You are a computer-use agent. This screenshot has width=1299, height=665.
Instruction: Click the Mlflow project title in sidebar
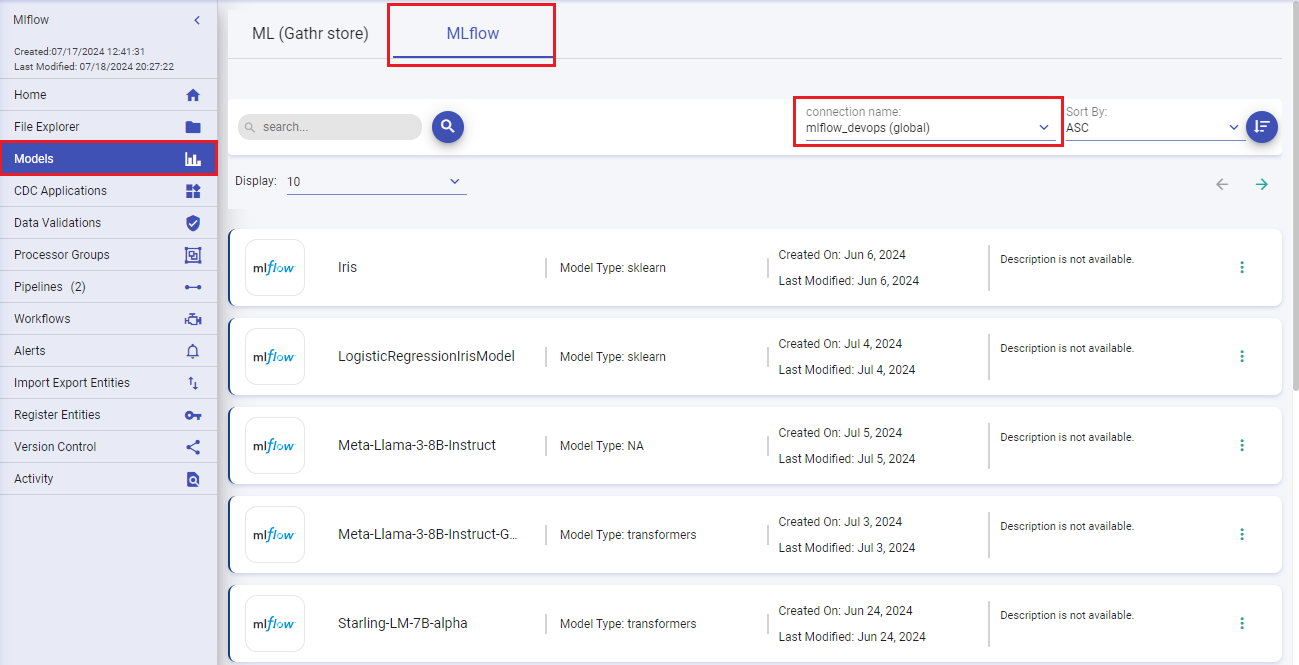pos(31,20)
